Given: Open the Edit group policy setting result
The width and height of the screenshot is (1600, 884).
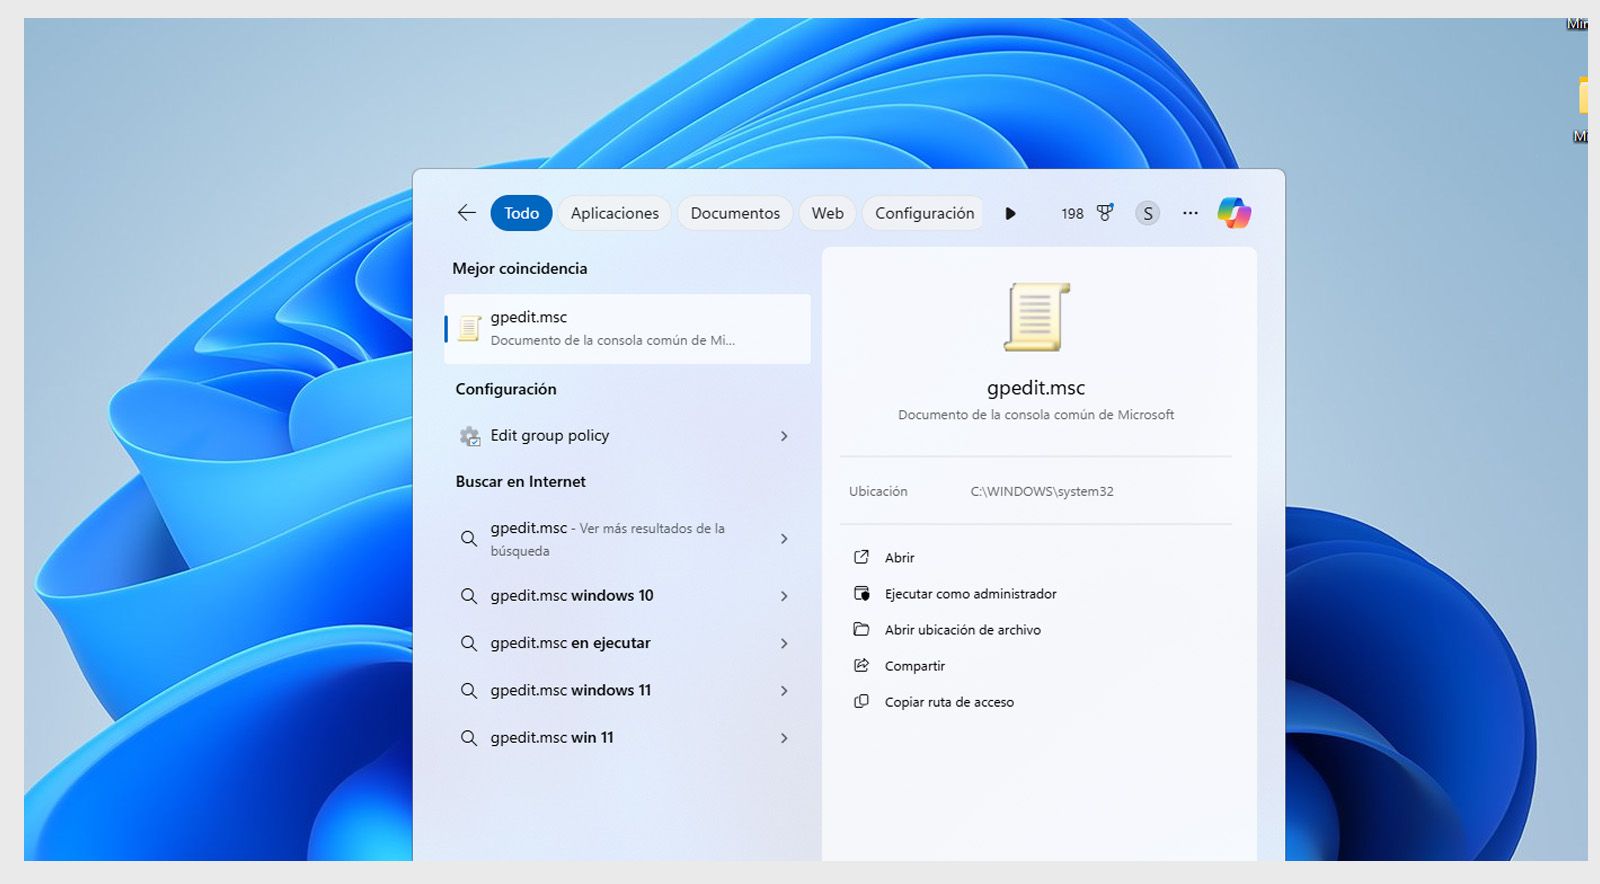Looking at the screenshot, I should [x=627, y=436].
